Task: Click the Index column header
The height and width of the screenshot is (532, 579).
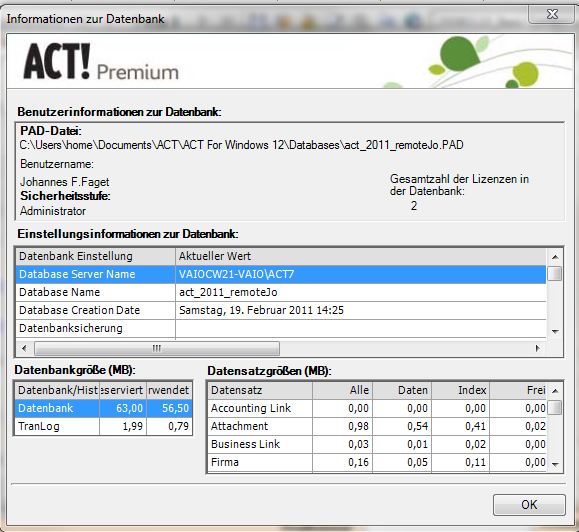Action: tap(460, 390)
